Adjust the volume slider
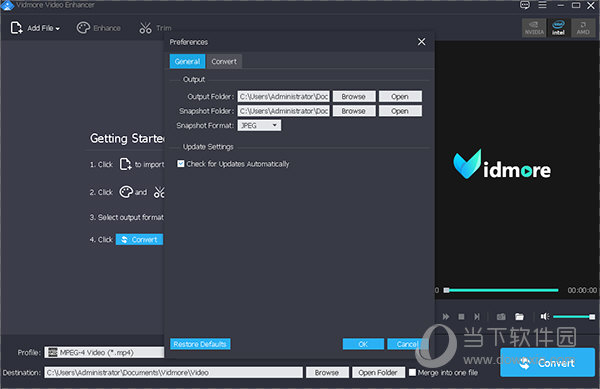Screen dimensions: 600x389 tap(574, 317)
